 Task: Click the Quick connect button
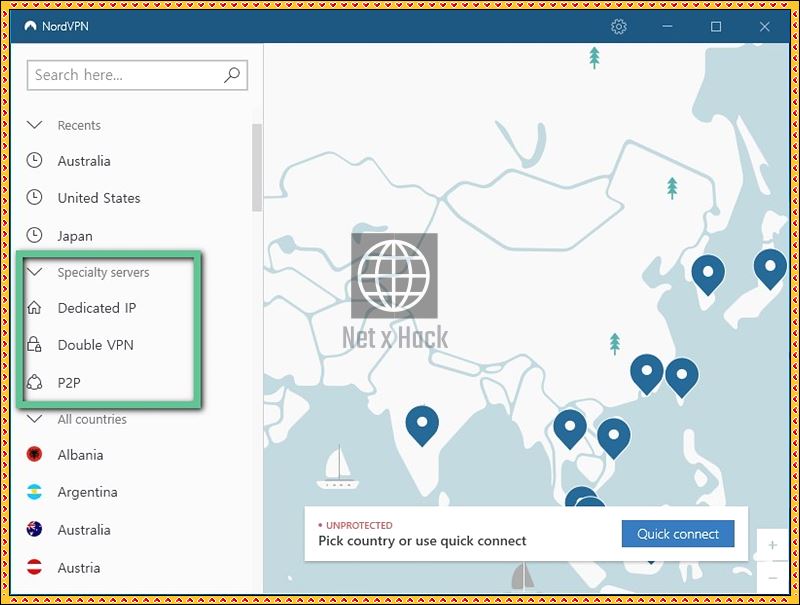tap(678, 534)
